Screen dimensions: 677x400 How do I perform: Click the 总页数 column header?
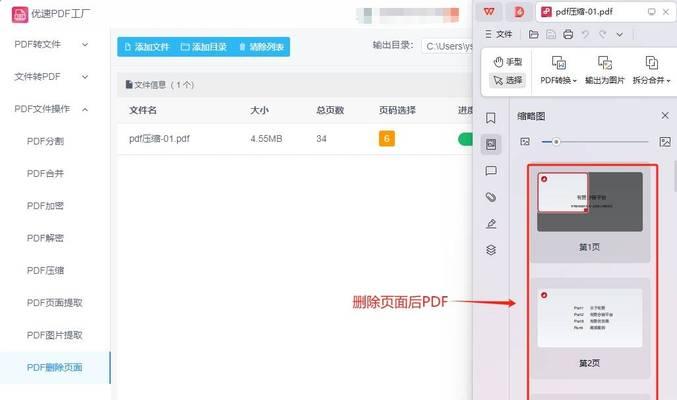pyautogui.click(x=330, y=110)
